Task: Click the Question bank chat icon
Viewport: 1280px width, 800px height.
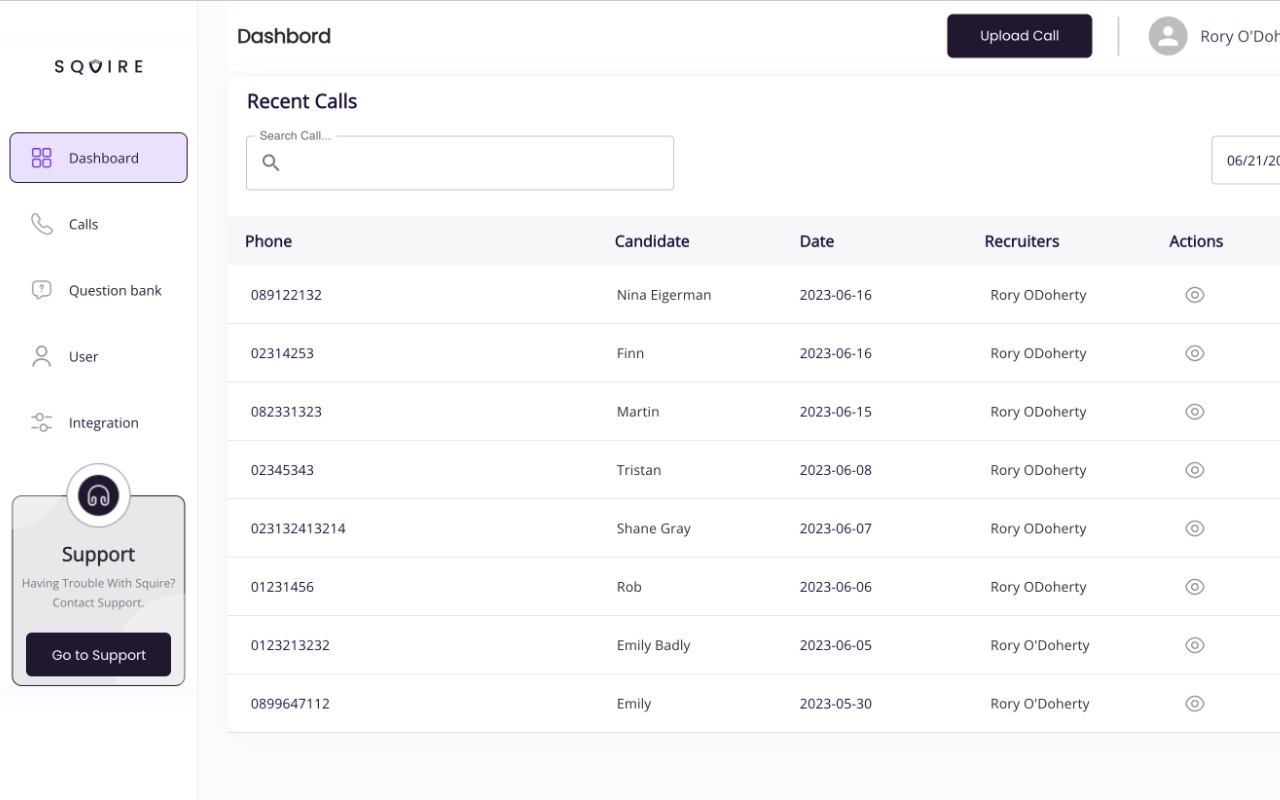Action: tap(41, 290)
